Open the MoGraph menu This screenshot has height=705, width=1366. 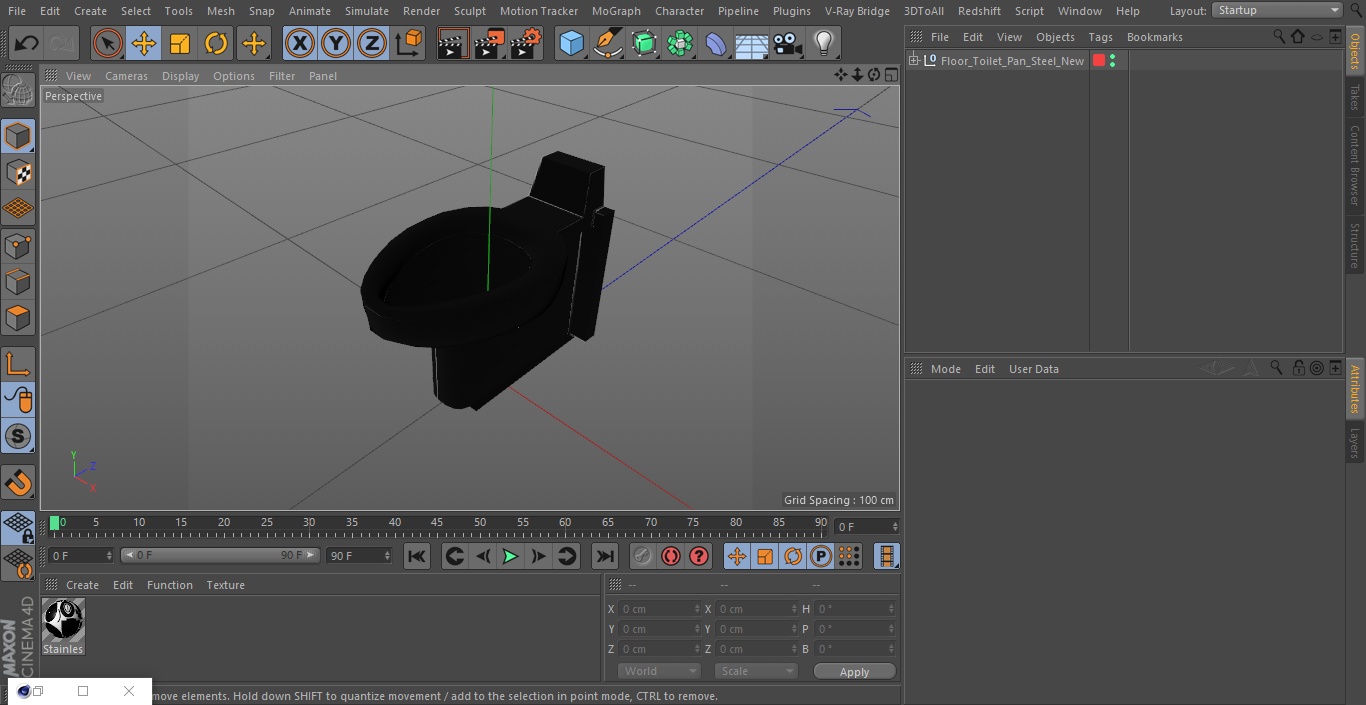[x=616, y=11]
